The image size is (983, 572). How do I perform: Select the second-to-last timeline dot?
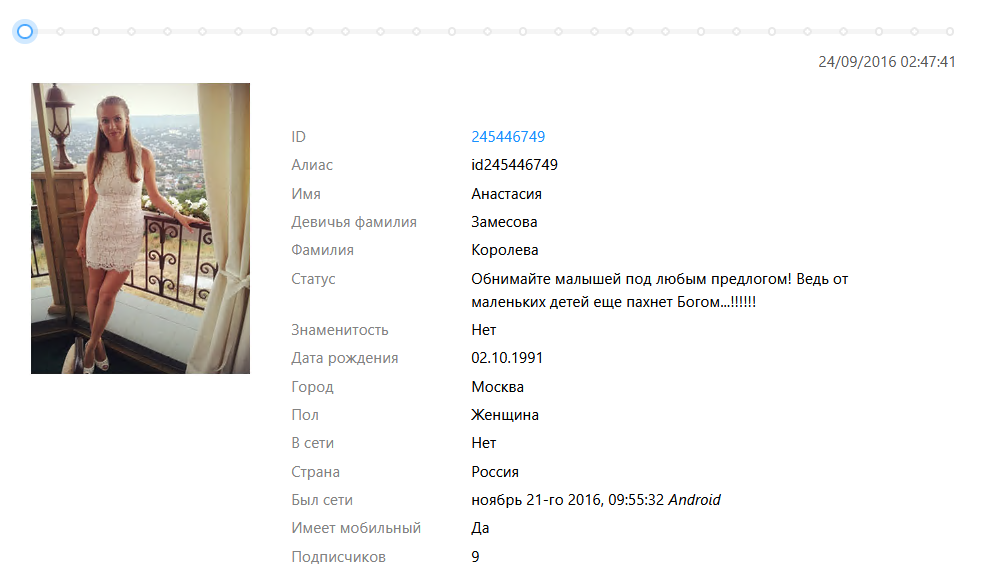tap(914, 31)
